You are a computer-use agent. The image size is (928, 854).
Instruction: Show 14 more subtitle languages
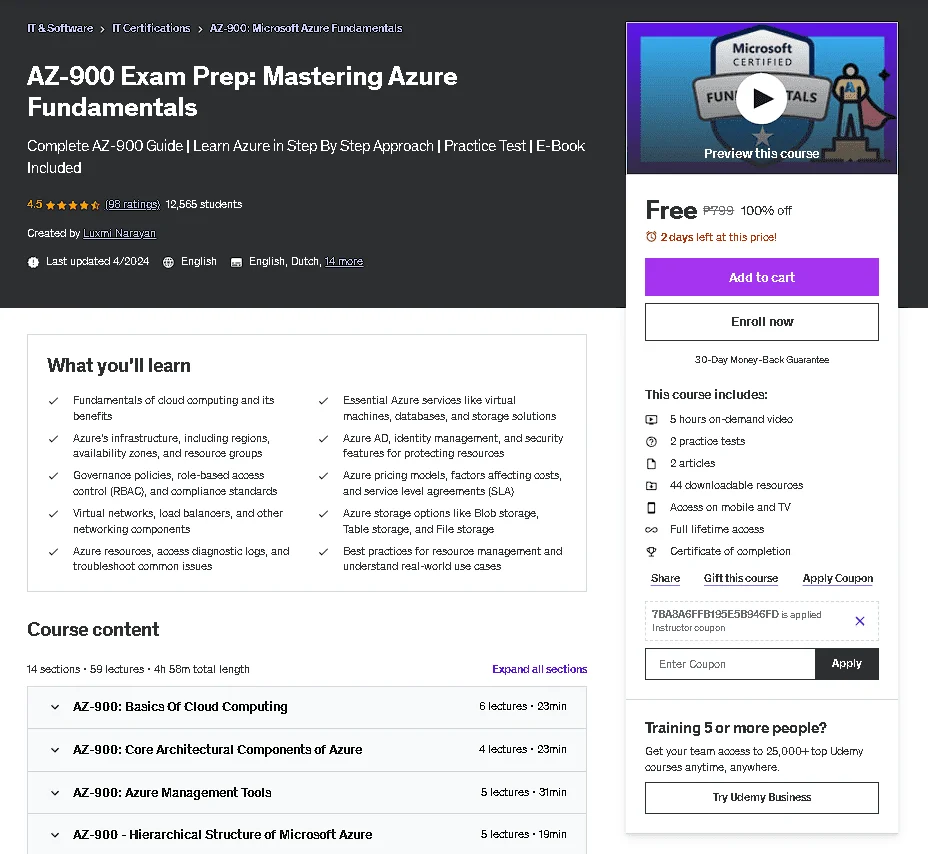[344, 261]
